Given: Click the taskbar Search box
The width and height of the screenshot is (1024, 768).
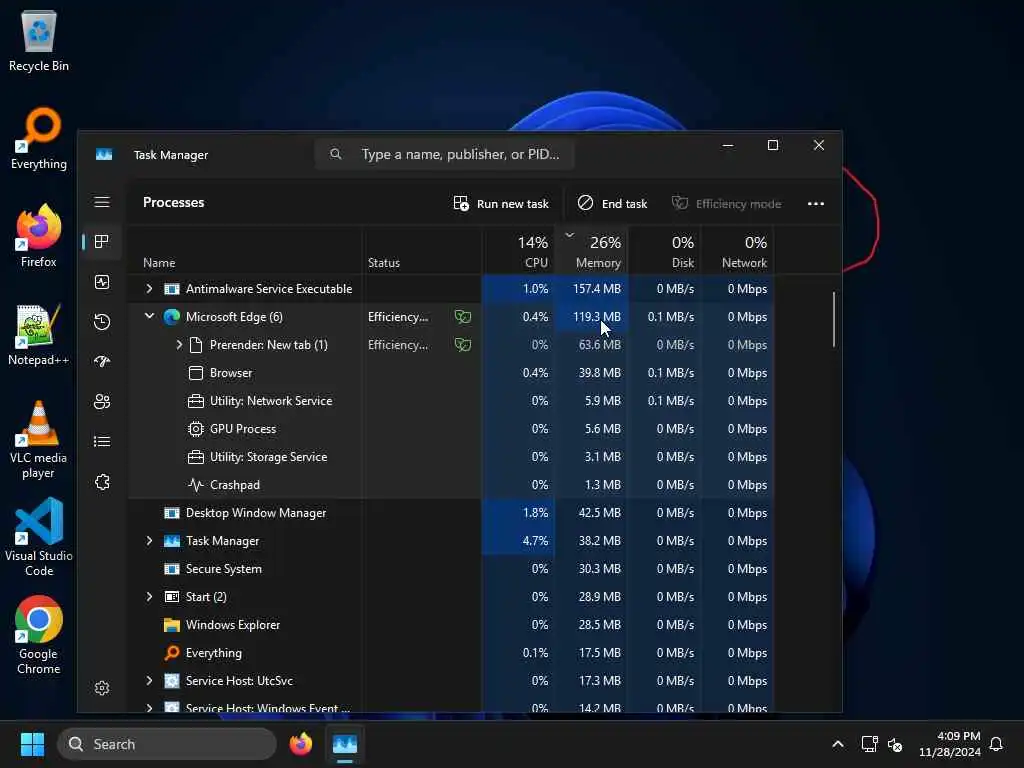Looking at the screenshot, I should (167, 744).
